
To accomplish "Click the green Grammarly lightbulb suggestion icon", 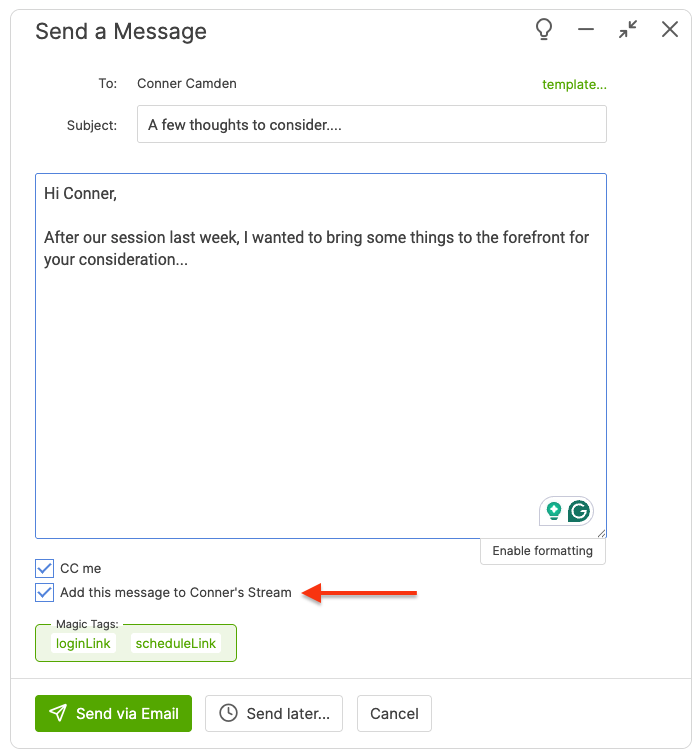I will pos(553,512).
